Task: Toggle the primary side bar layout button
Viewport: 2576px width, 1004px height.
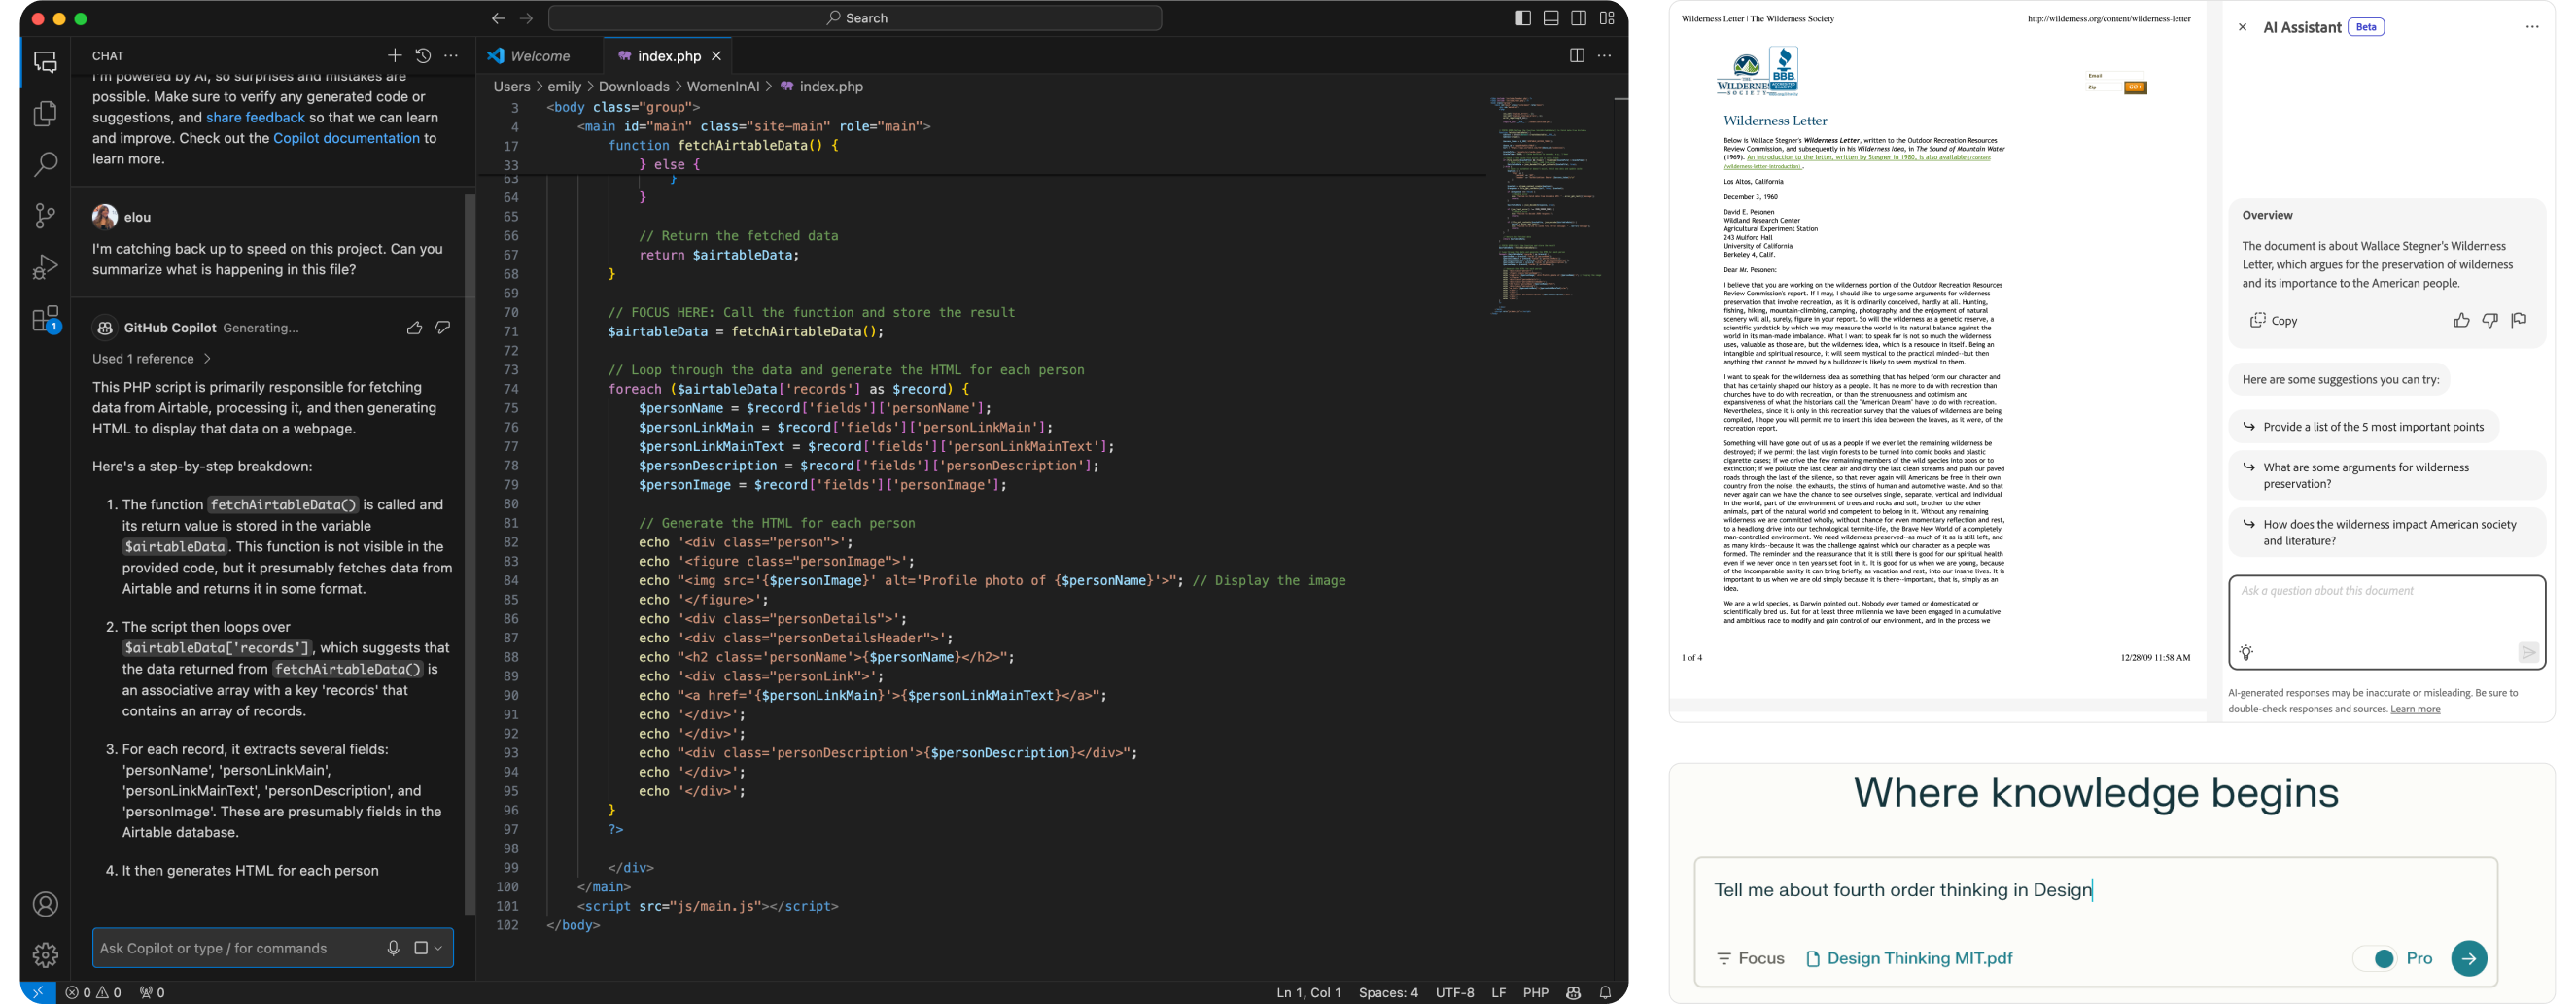Action: pos(1523,18)
